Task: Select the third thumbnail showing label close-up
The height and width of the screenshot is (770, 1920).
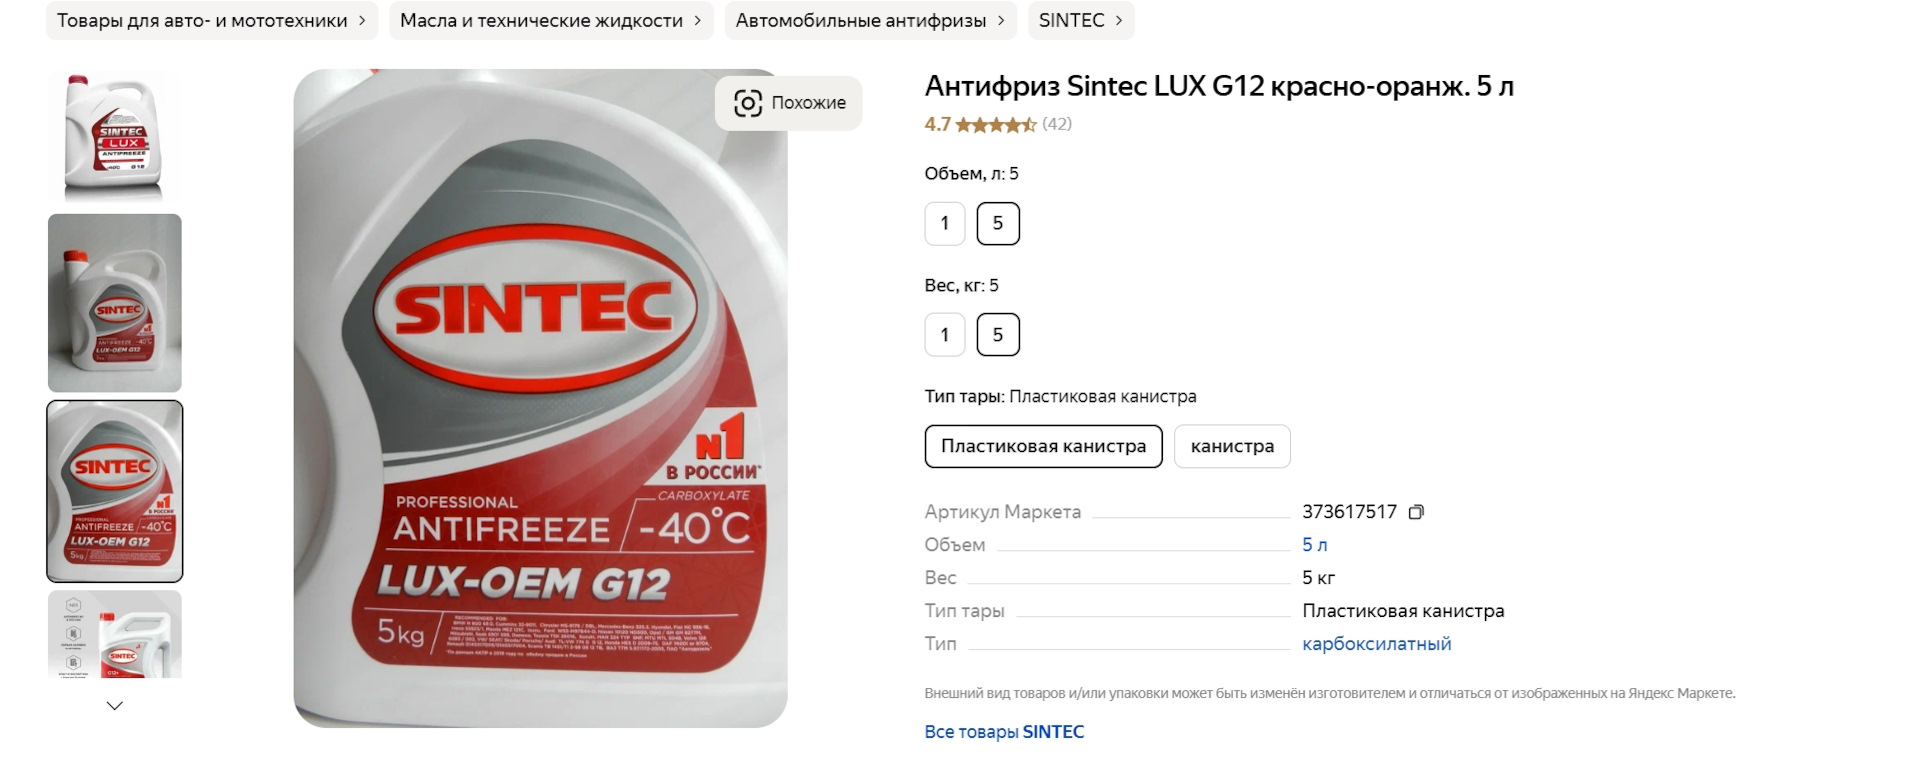Action: point(115,491)
